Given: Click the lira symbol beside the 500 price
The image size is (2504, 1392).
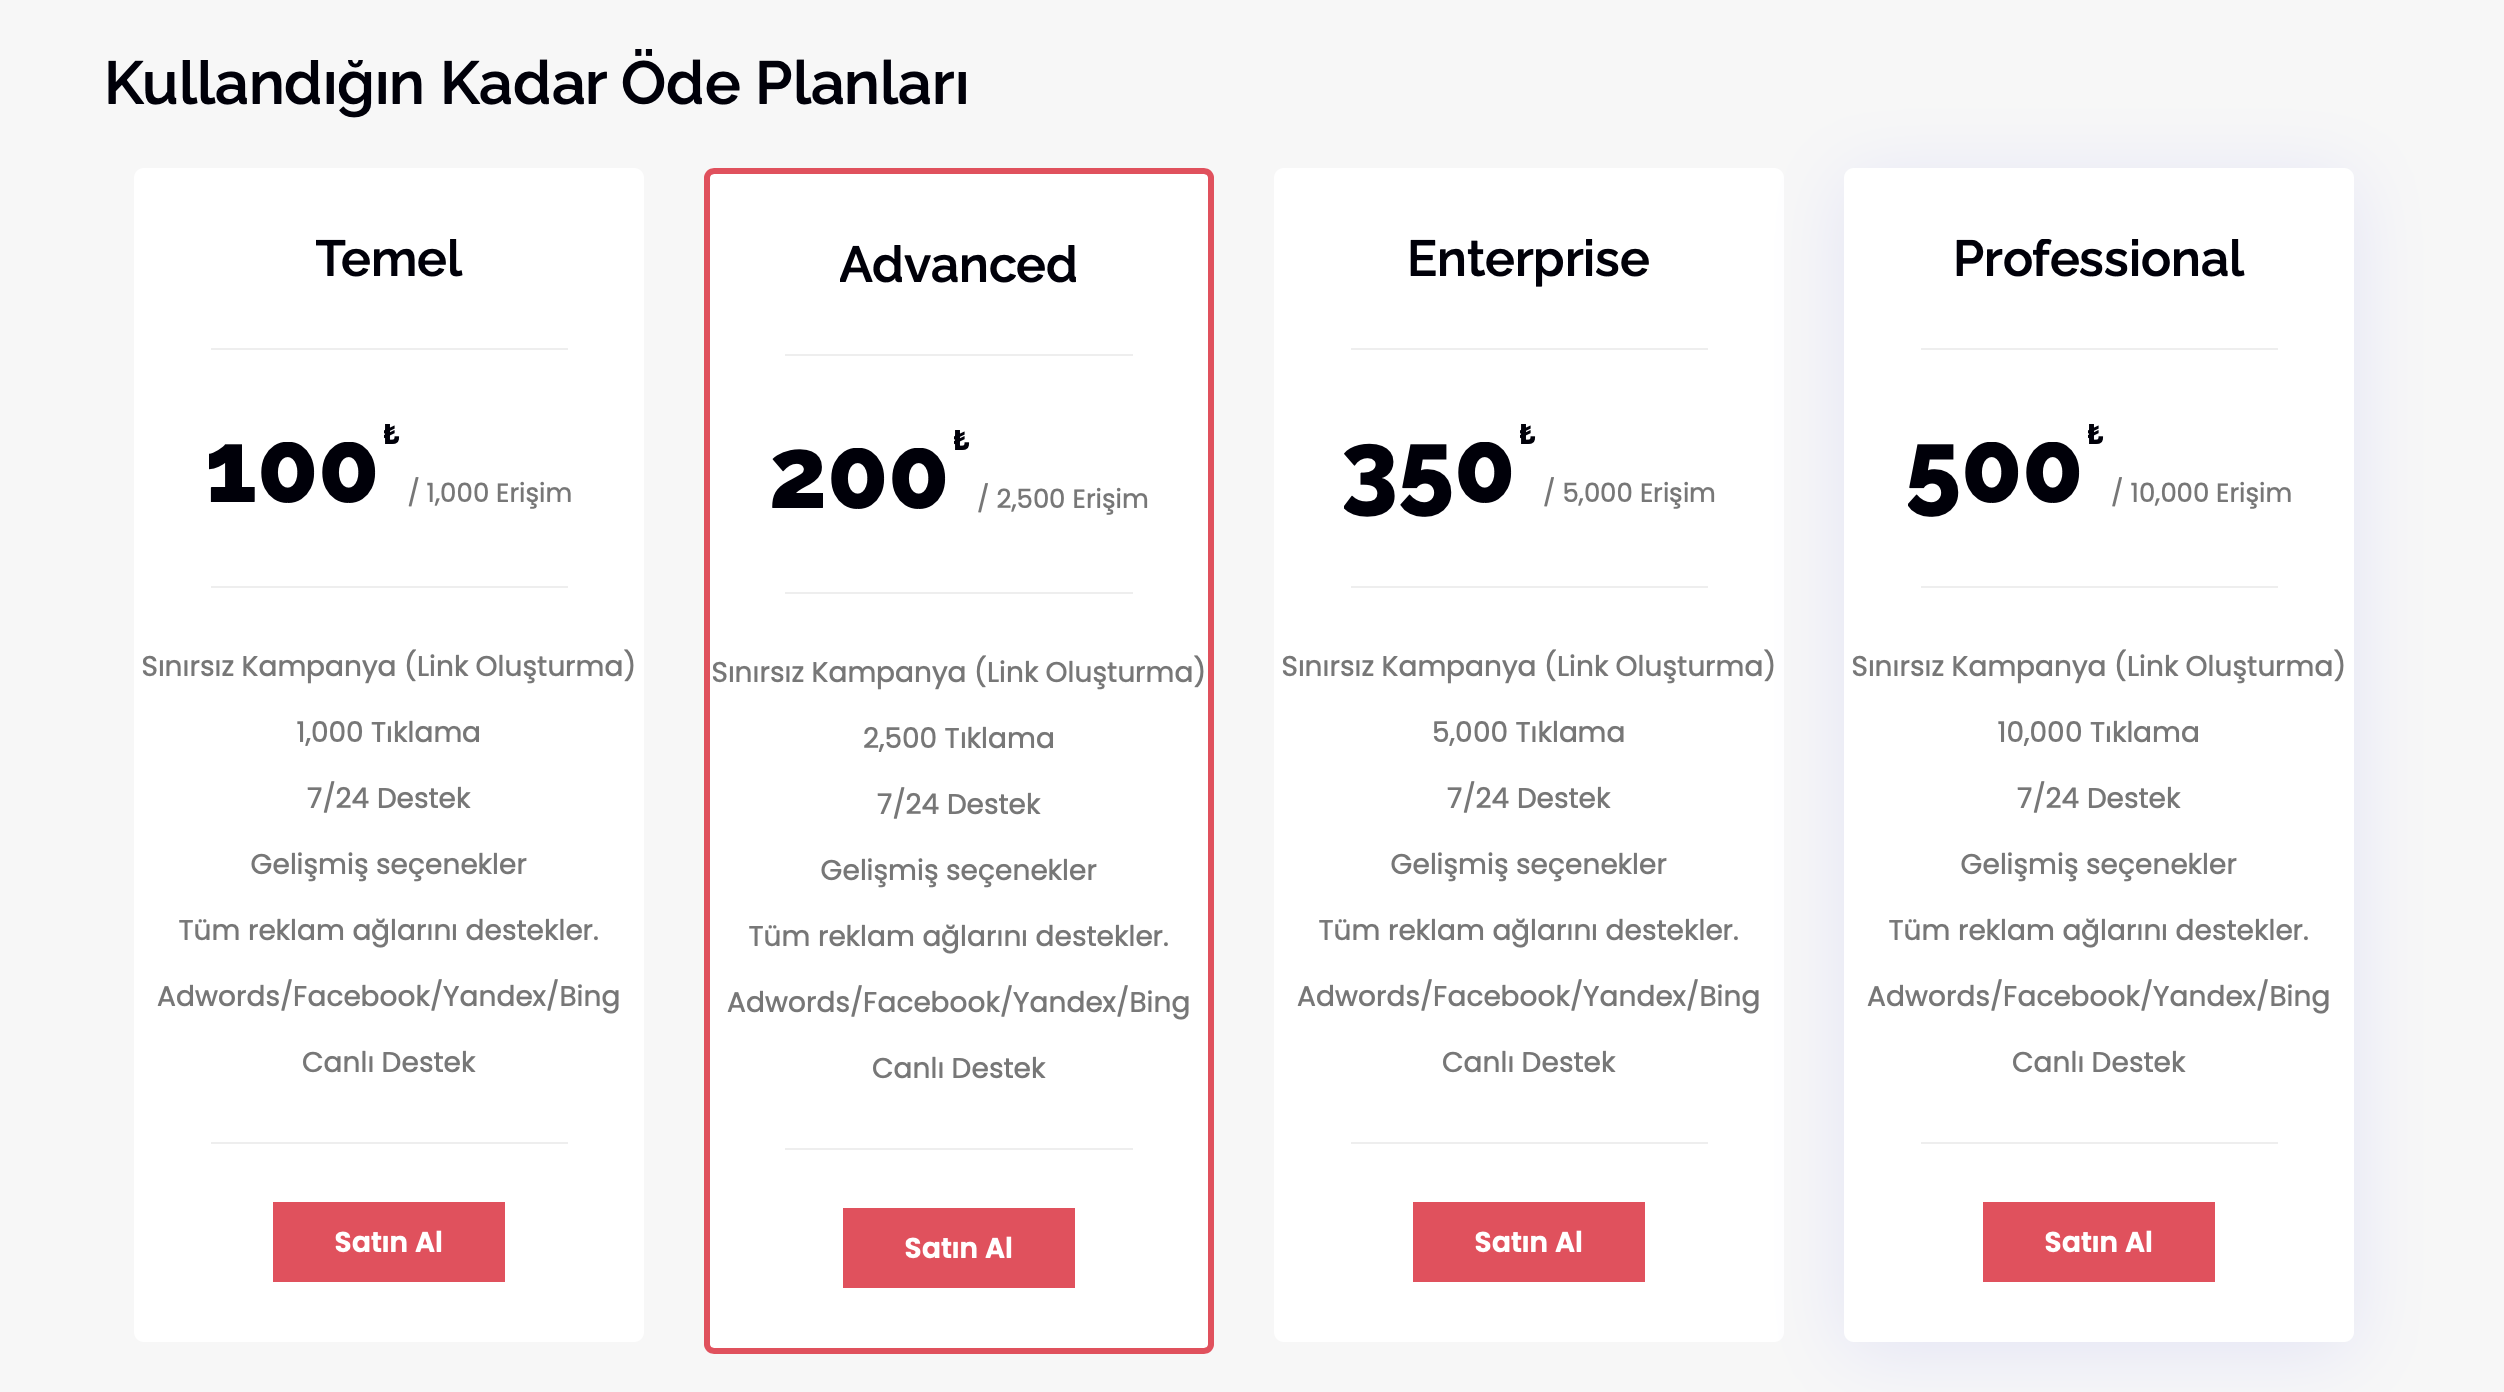Looking at the screenshot, I should coord(2095,434).
